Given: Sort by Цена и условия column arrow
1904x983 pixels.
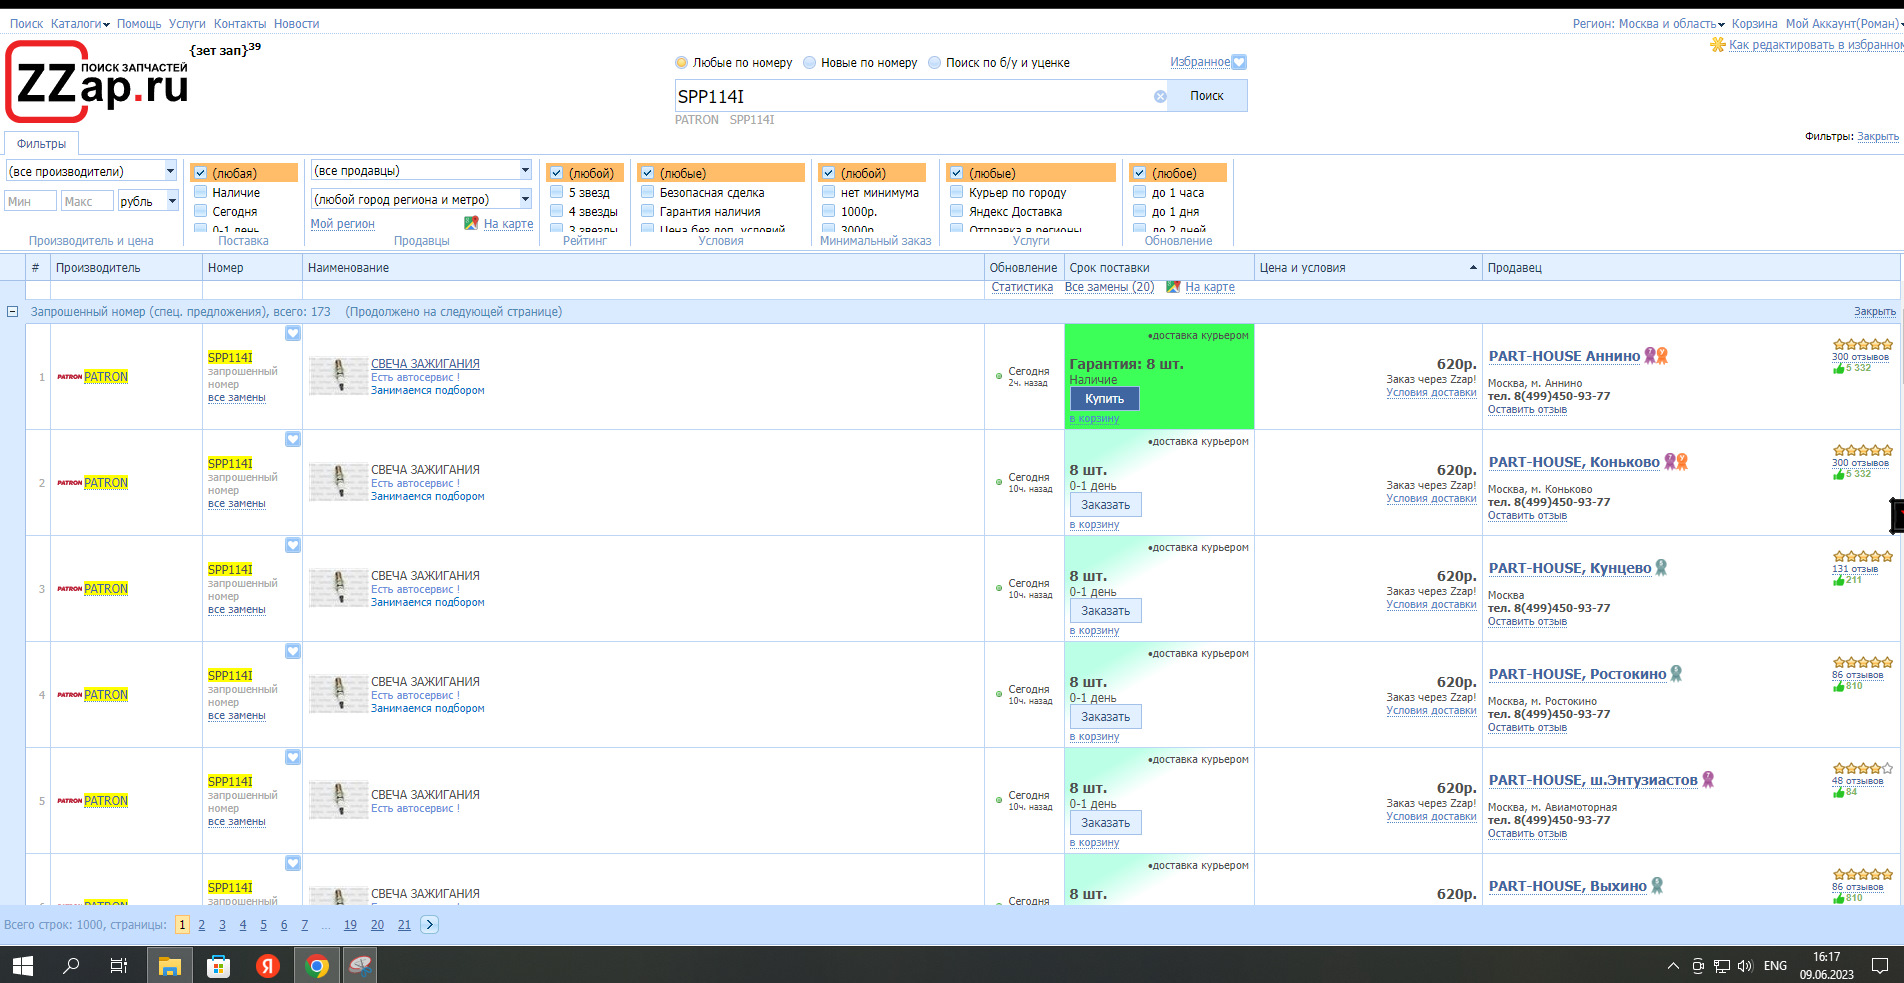Looking at the screenshot, I should pyautogui.click(x=1473, y=268).
